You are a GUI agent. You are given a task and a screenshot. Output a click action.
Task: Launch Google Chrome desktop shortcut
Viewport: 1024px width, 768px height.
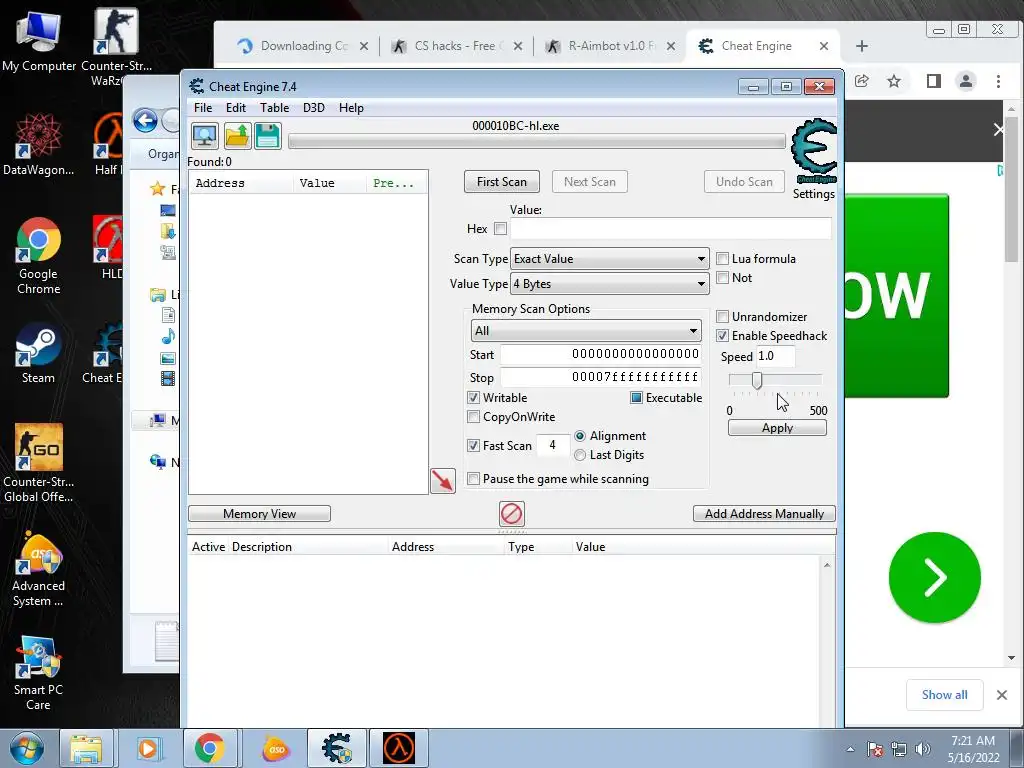pos(39,255)
